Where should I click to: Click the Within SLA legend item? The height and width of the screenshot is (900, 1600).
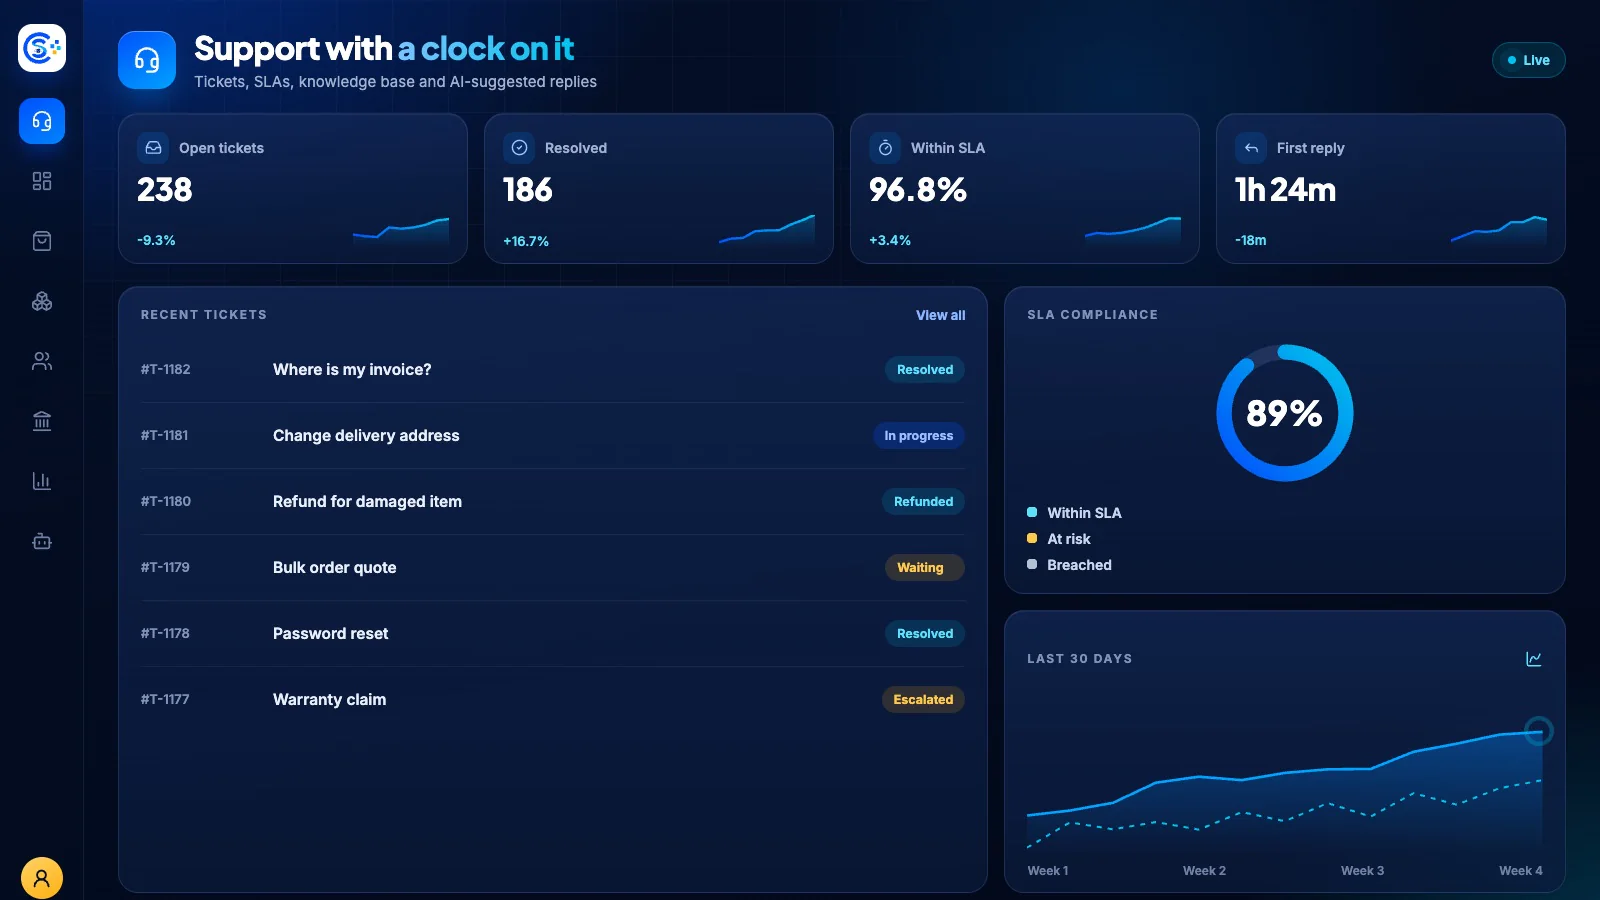(1075, 513)
